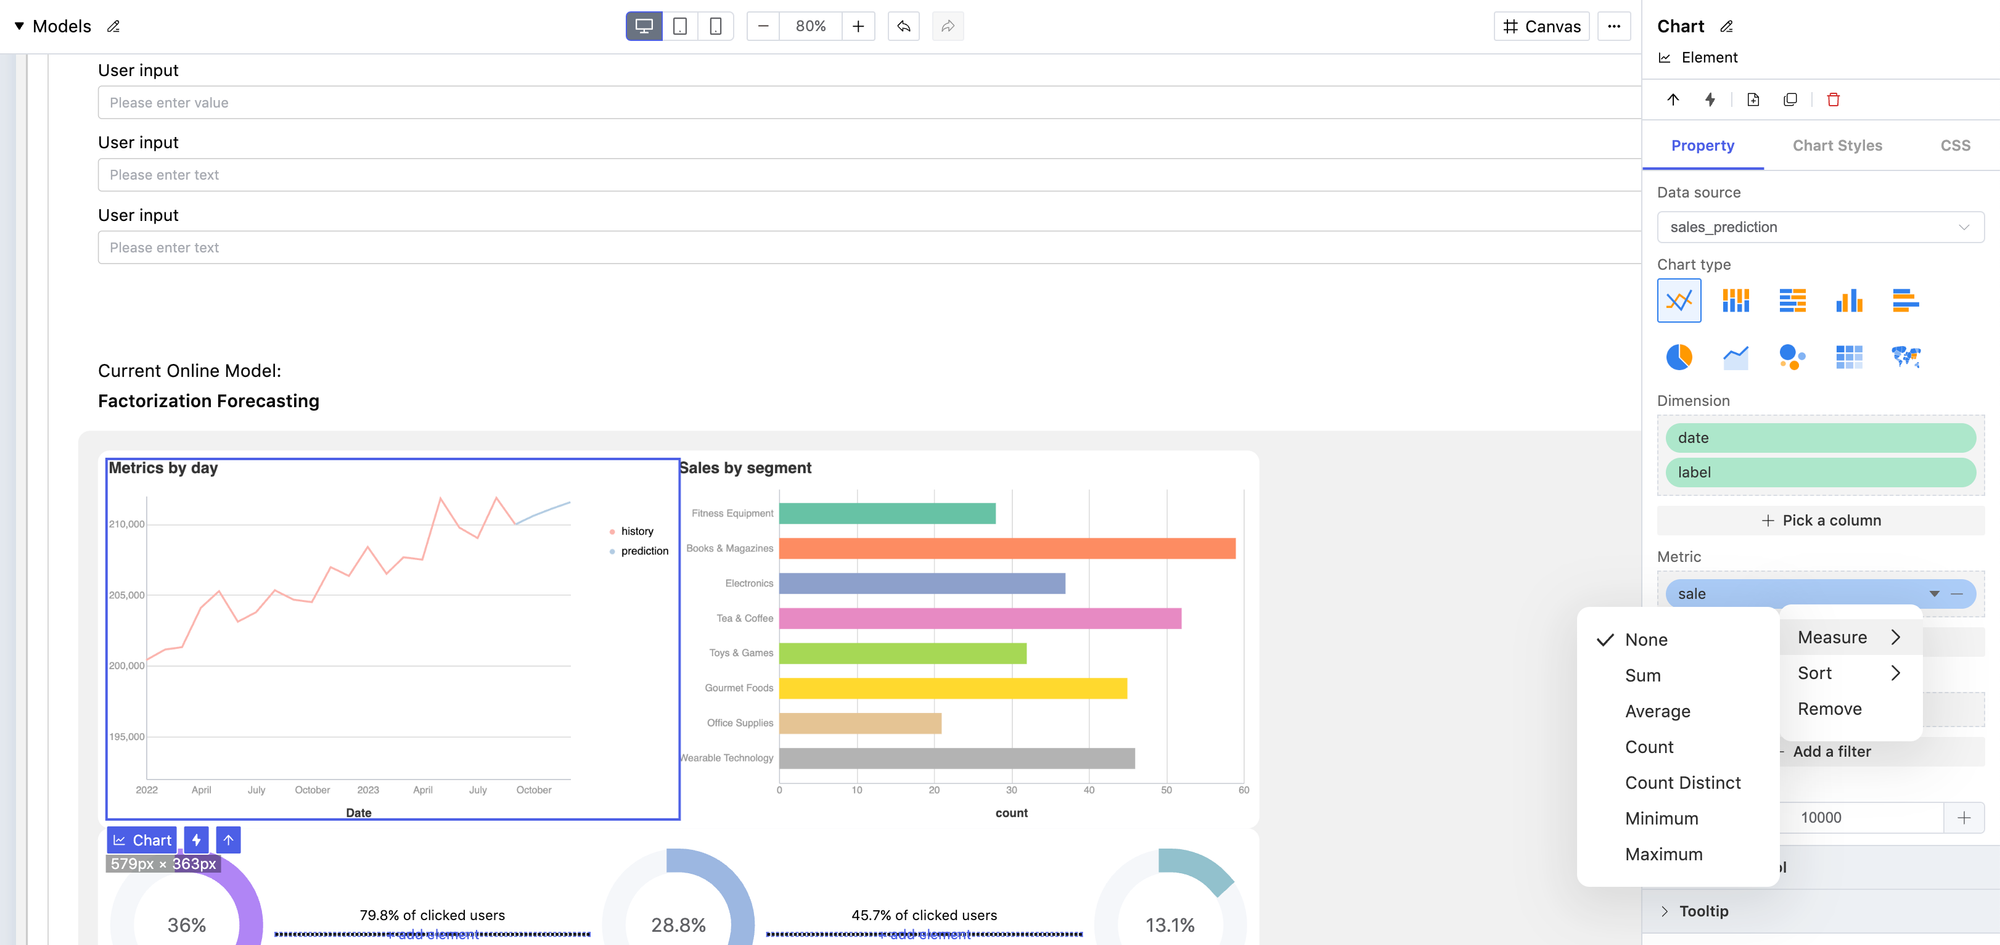This screenshot has width=2000, height=945.
Task: Select the scatter bubble chart type
Action: (1793, 357)
